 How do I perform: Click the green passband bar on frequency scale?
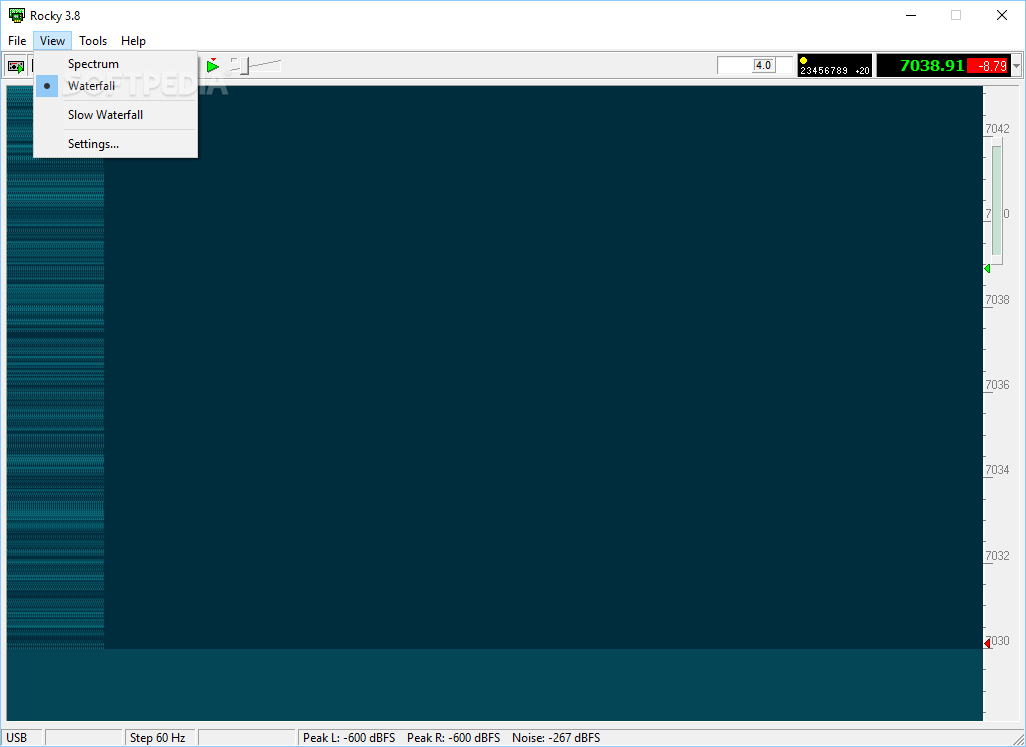[x=997, y=201]
